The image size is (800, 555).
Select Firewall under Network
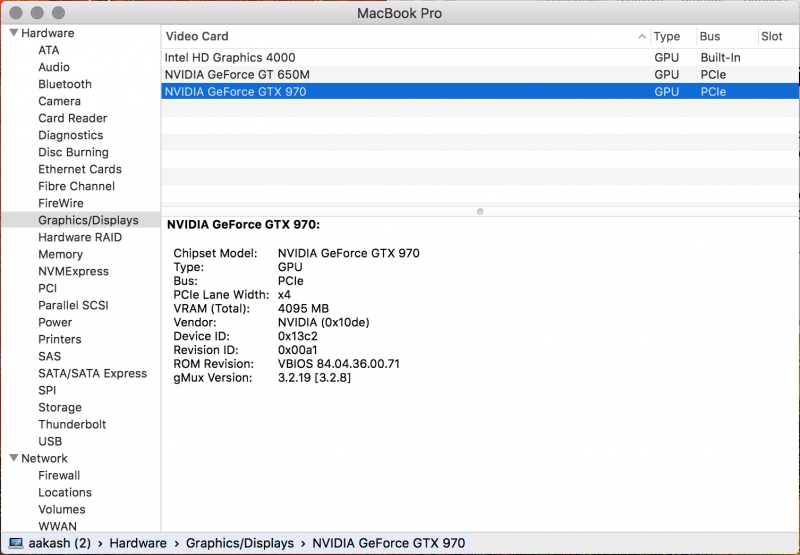59,475
